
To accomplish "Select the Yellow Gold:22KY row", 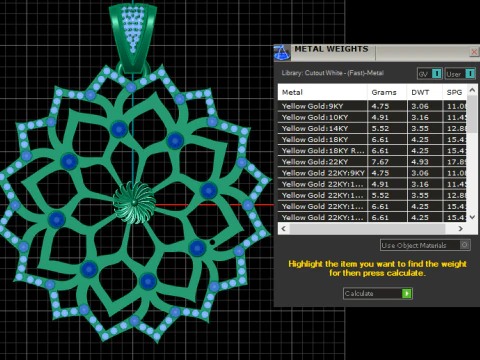I will tap(372, 162).
